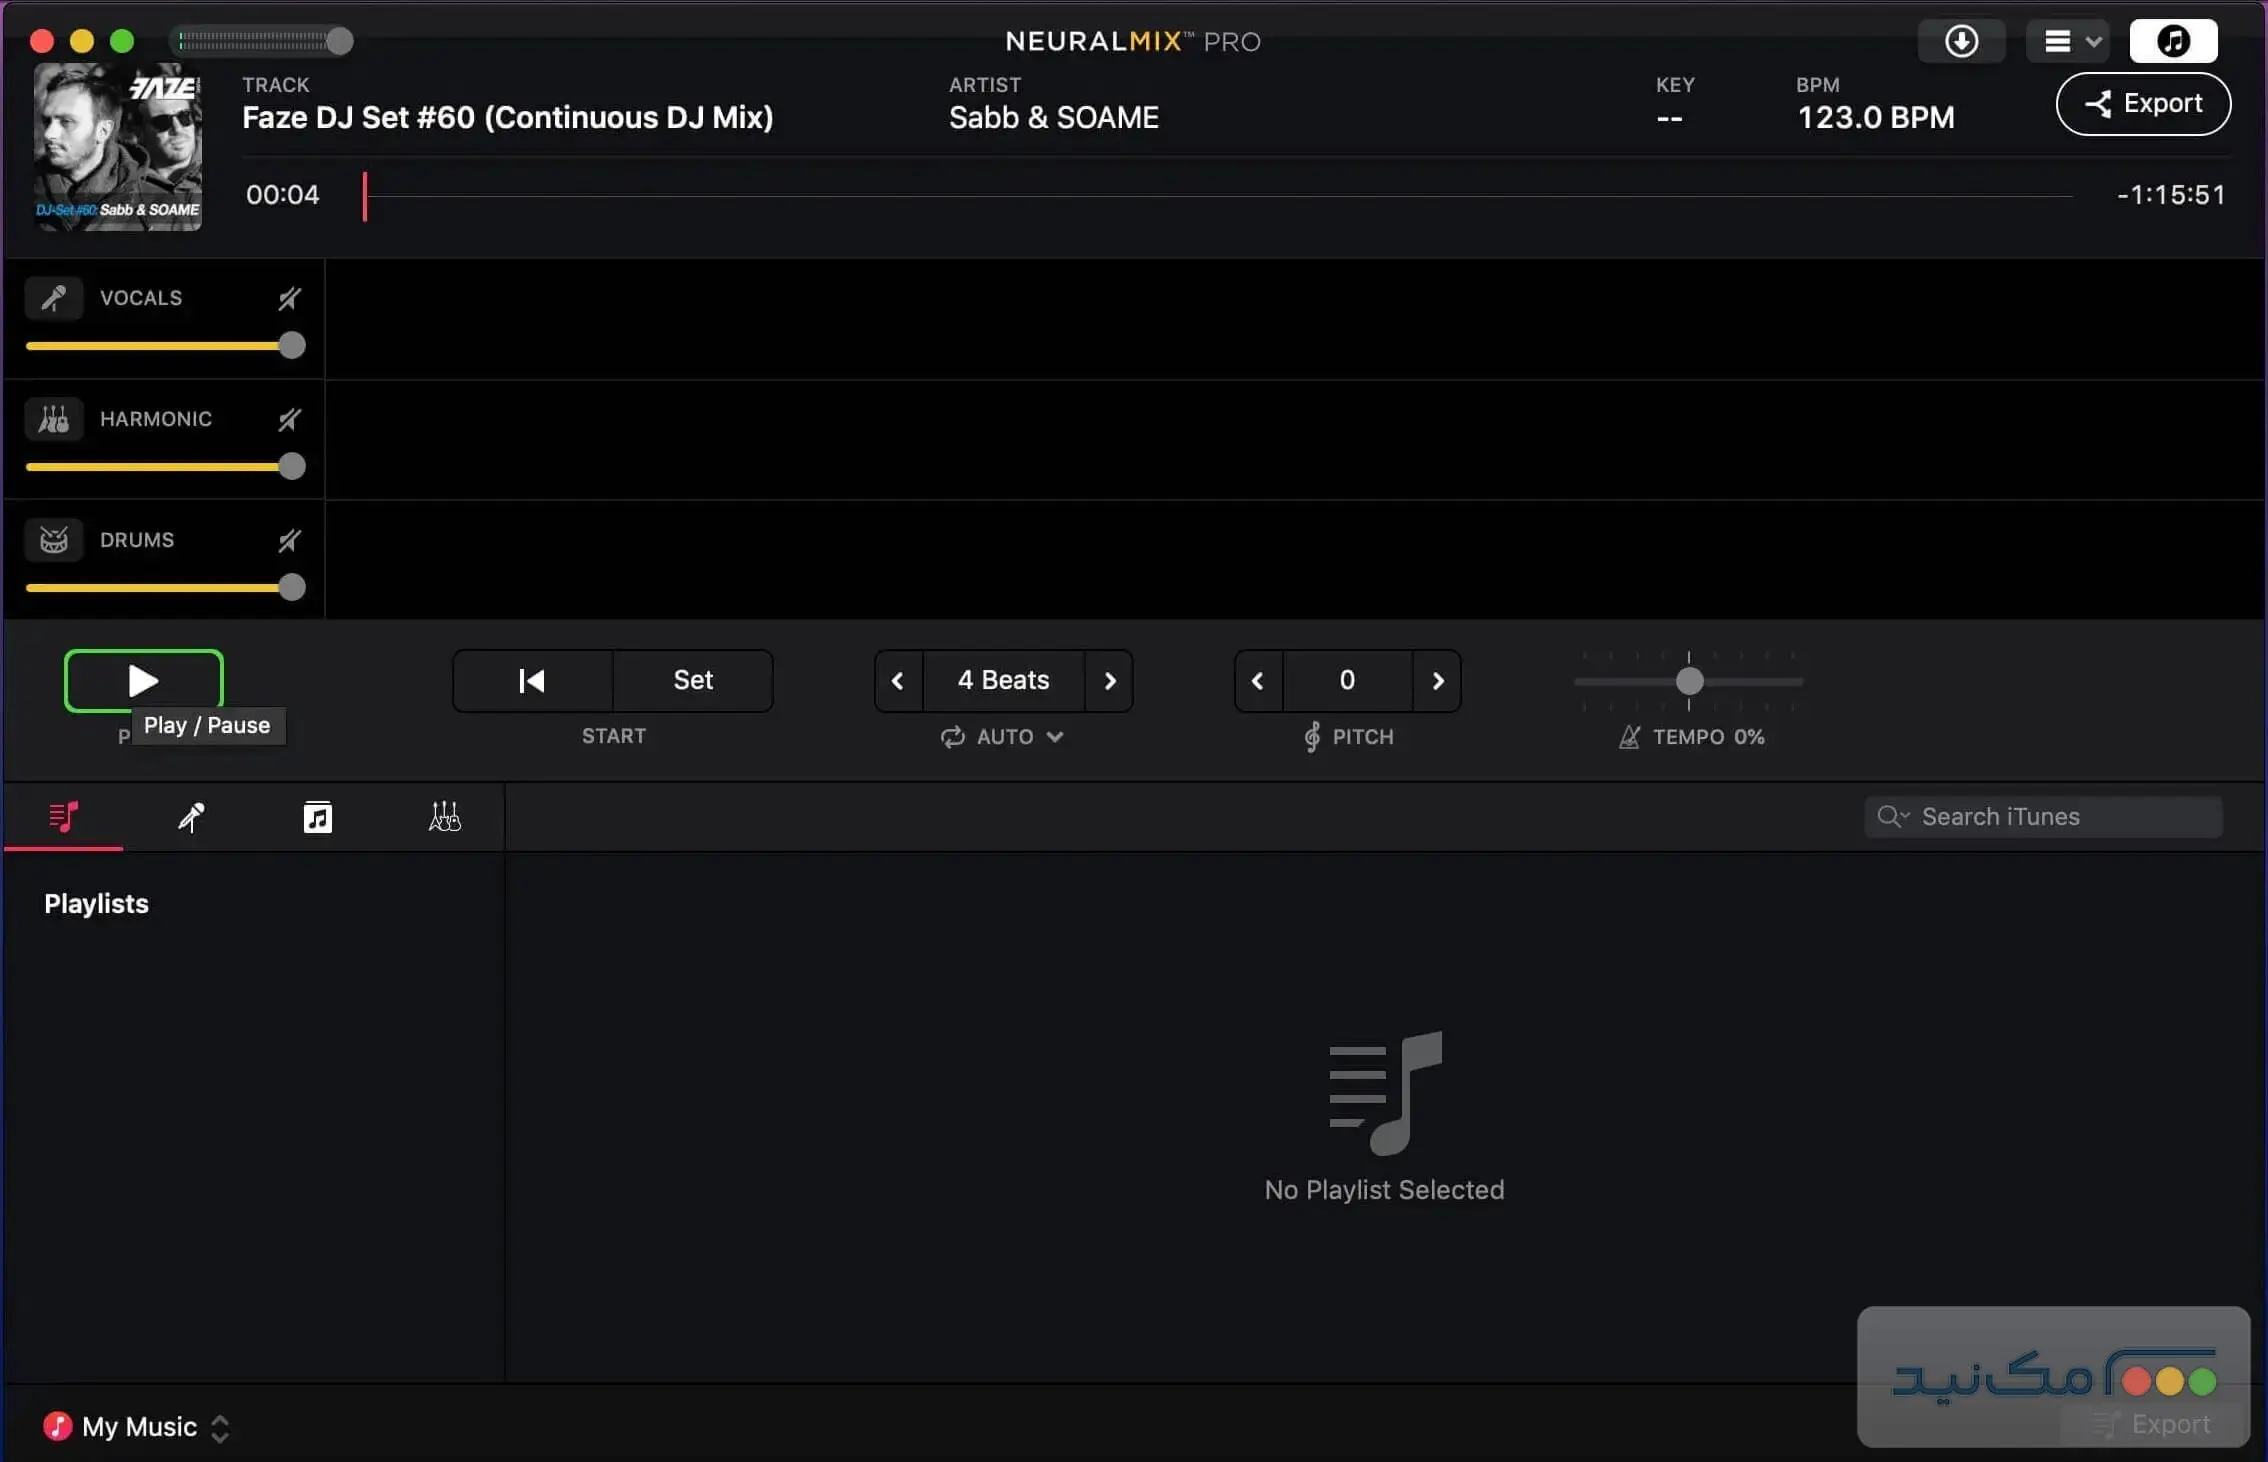
Task: Mute the Vocals stem
Action: coord(289,298)
